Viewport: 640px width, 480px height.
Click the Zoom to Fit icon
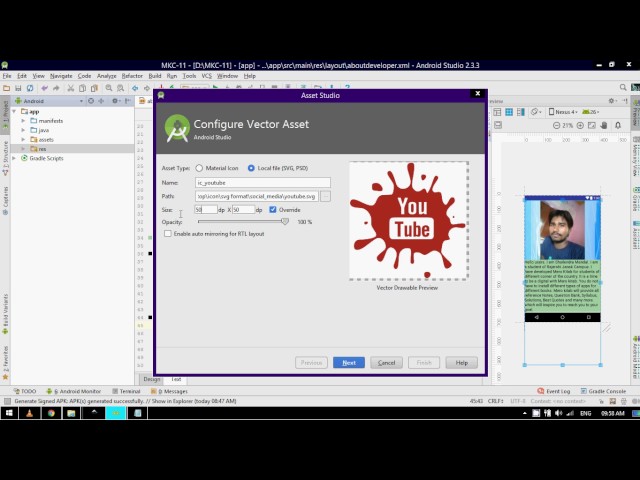(x=592, y=126)
